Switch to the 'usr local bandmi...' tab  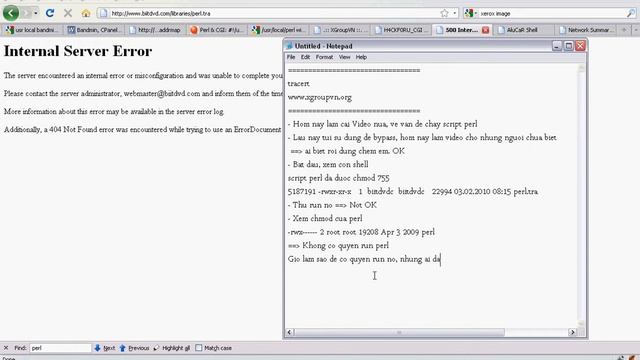[x=32, y=30]
